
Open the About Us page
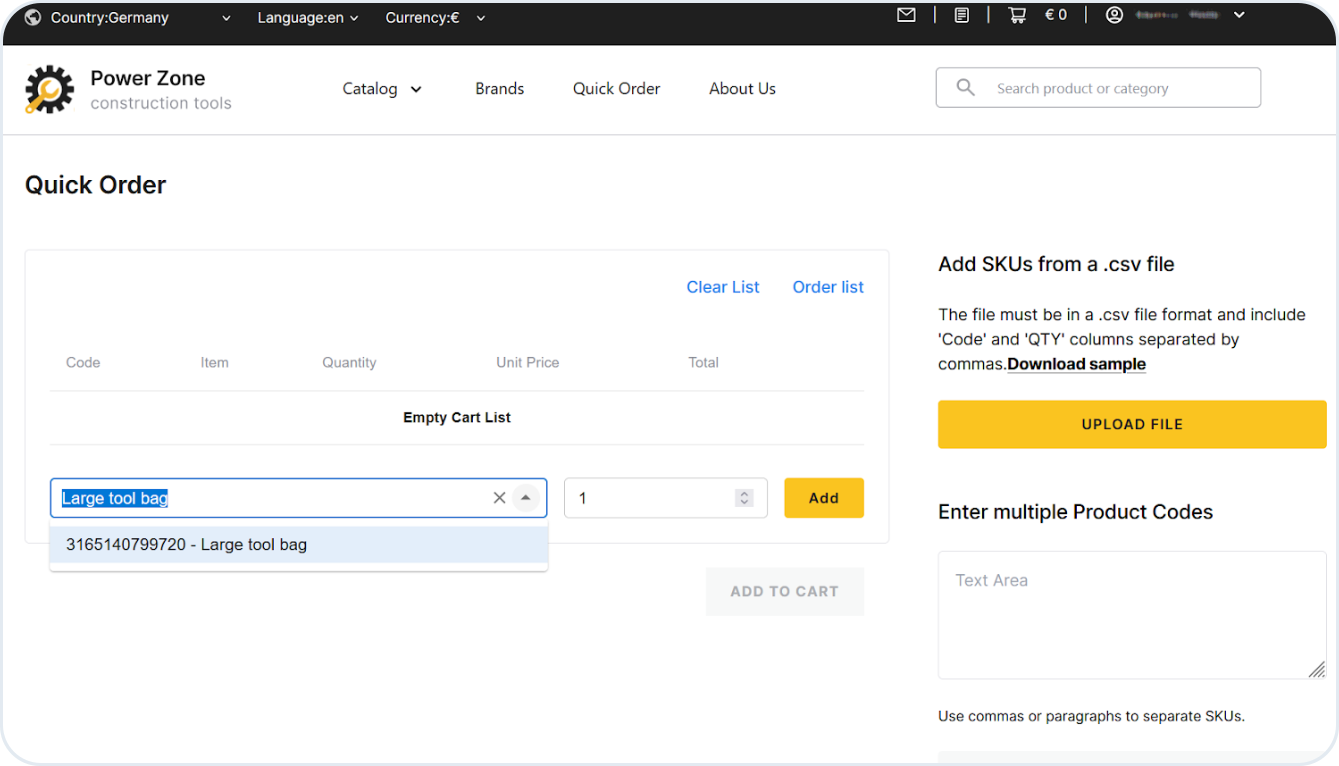(742, 89)
